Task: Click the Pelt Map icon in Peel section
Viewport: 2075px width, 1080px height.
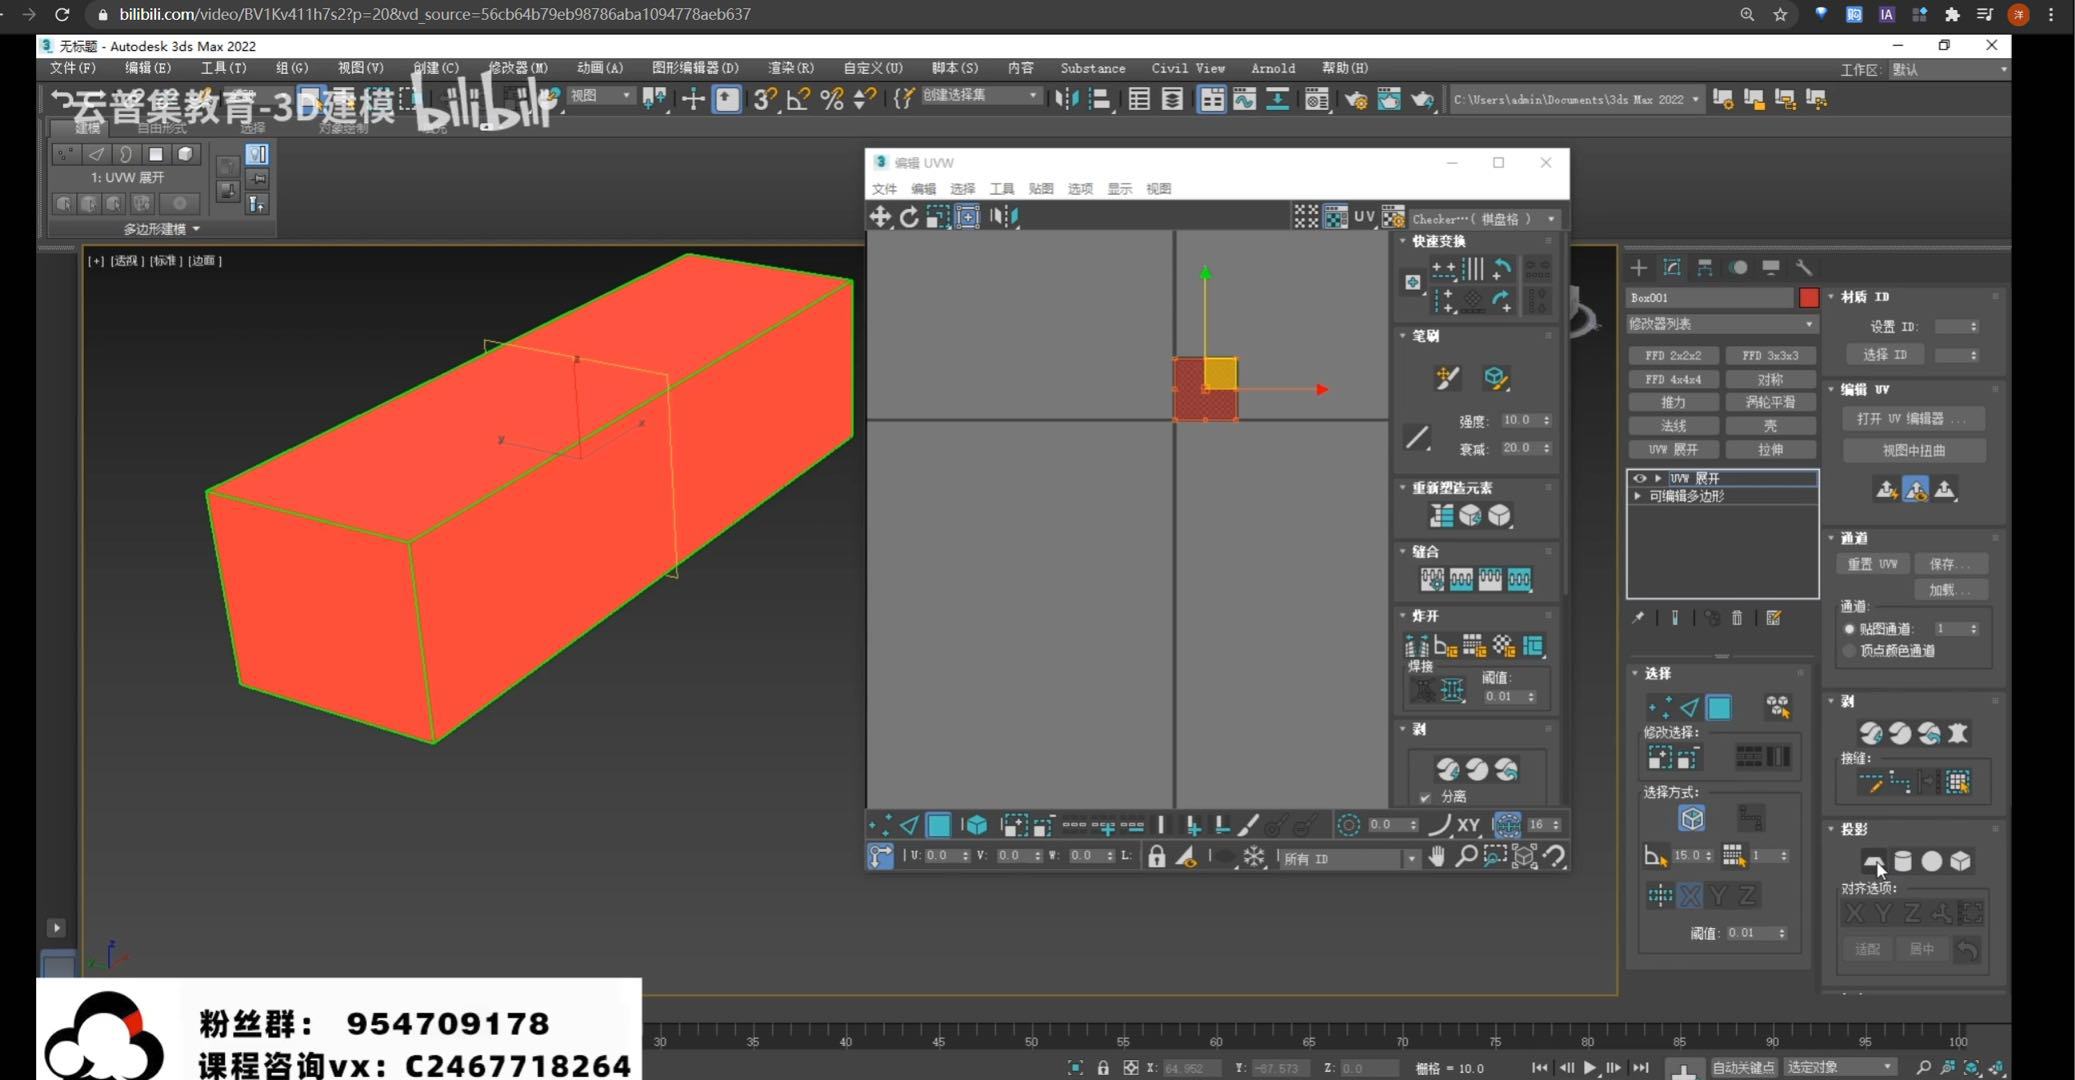Action: pyautogui.click(x=1957, y=733)
